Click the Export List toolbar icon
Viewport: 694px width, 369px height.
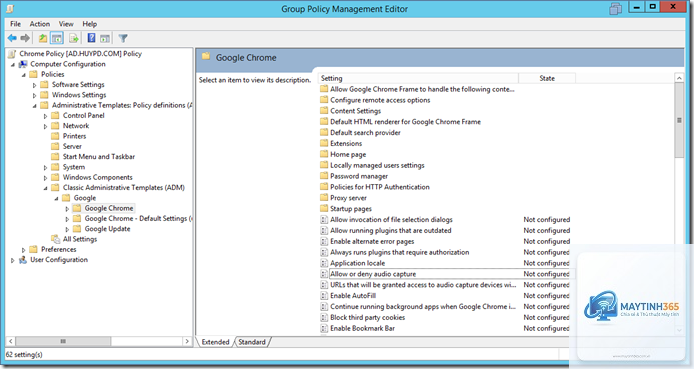click(x=74, y=38)
